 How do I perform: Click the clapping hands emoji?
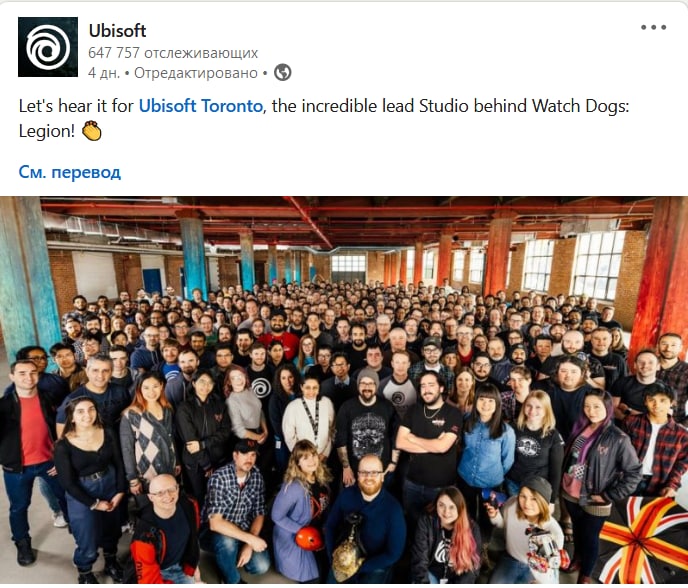tap(92, 131)
